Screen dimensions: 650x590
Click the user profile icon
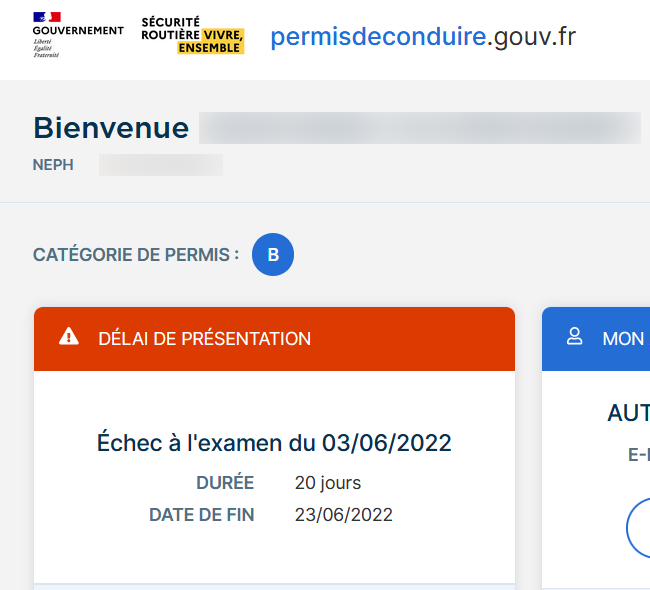coord(575,336)
